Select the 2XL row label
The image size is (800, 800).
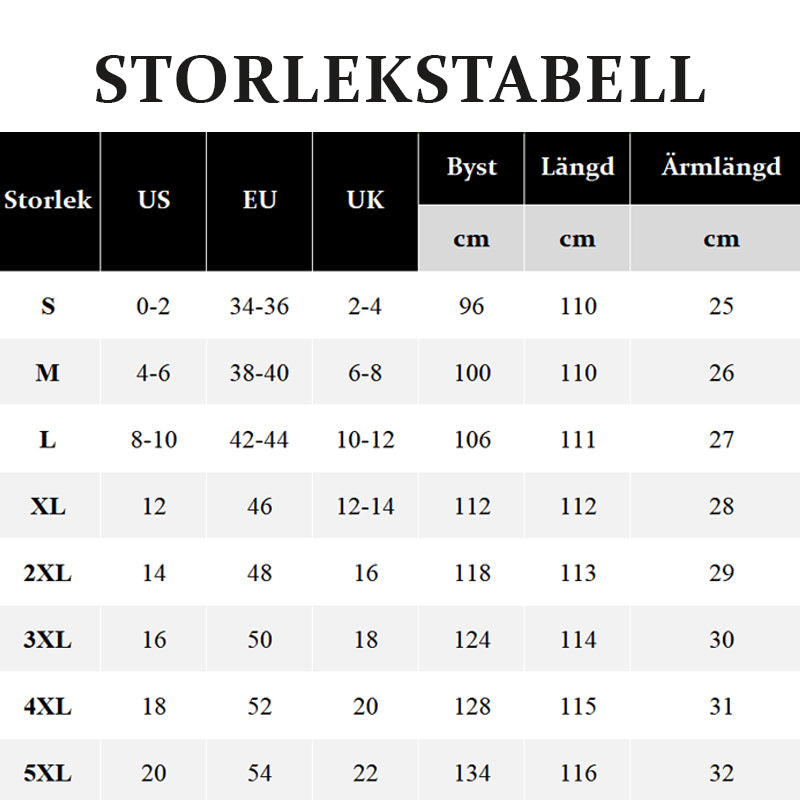coord(47,573)
